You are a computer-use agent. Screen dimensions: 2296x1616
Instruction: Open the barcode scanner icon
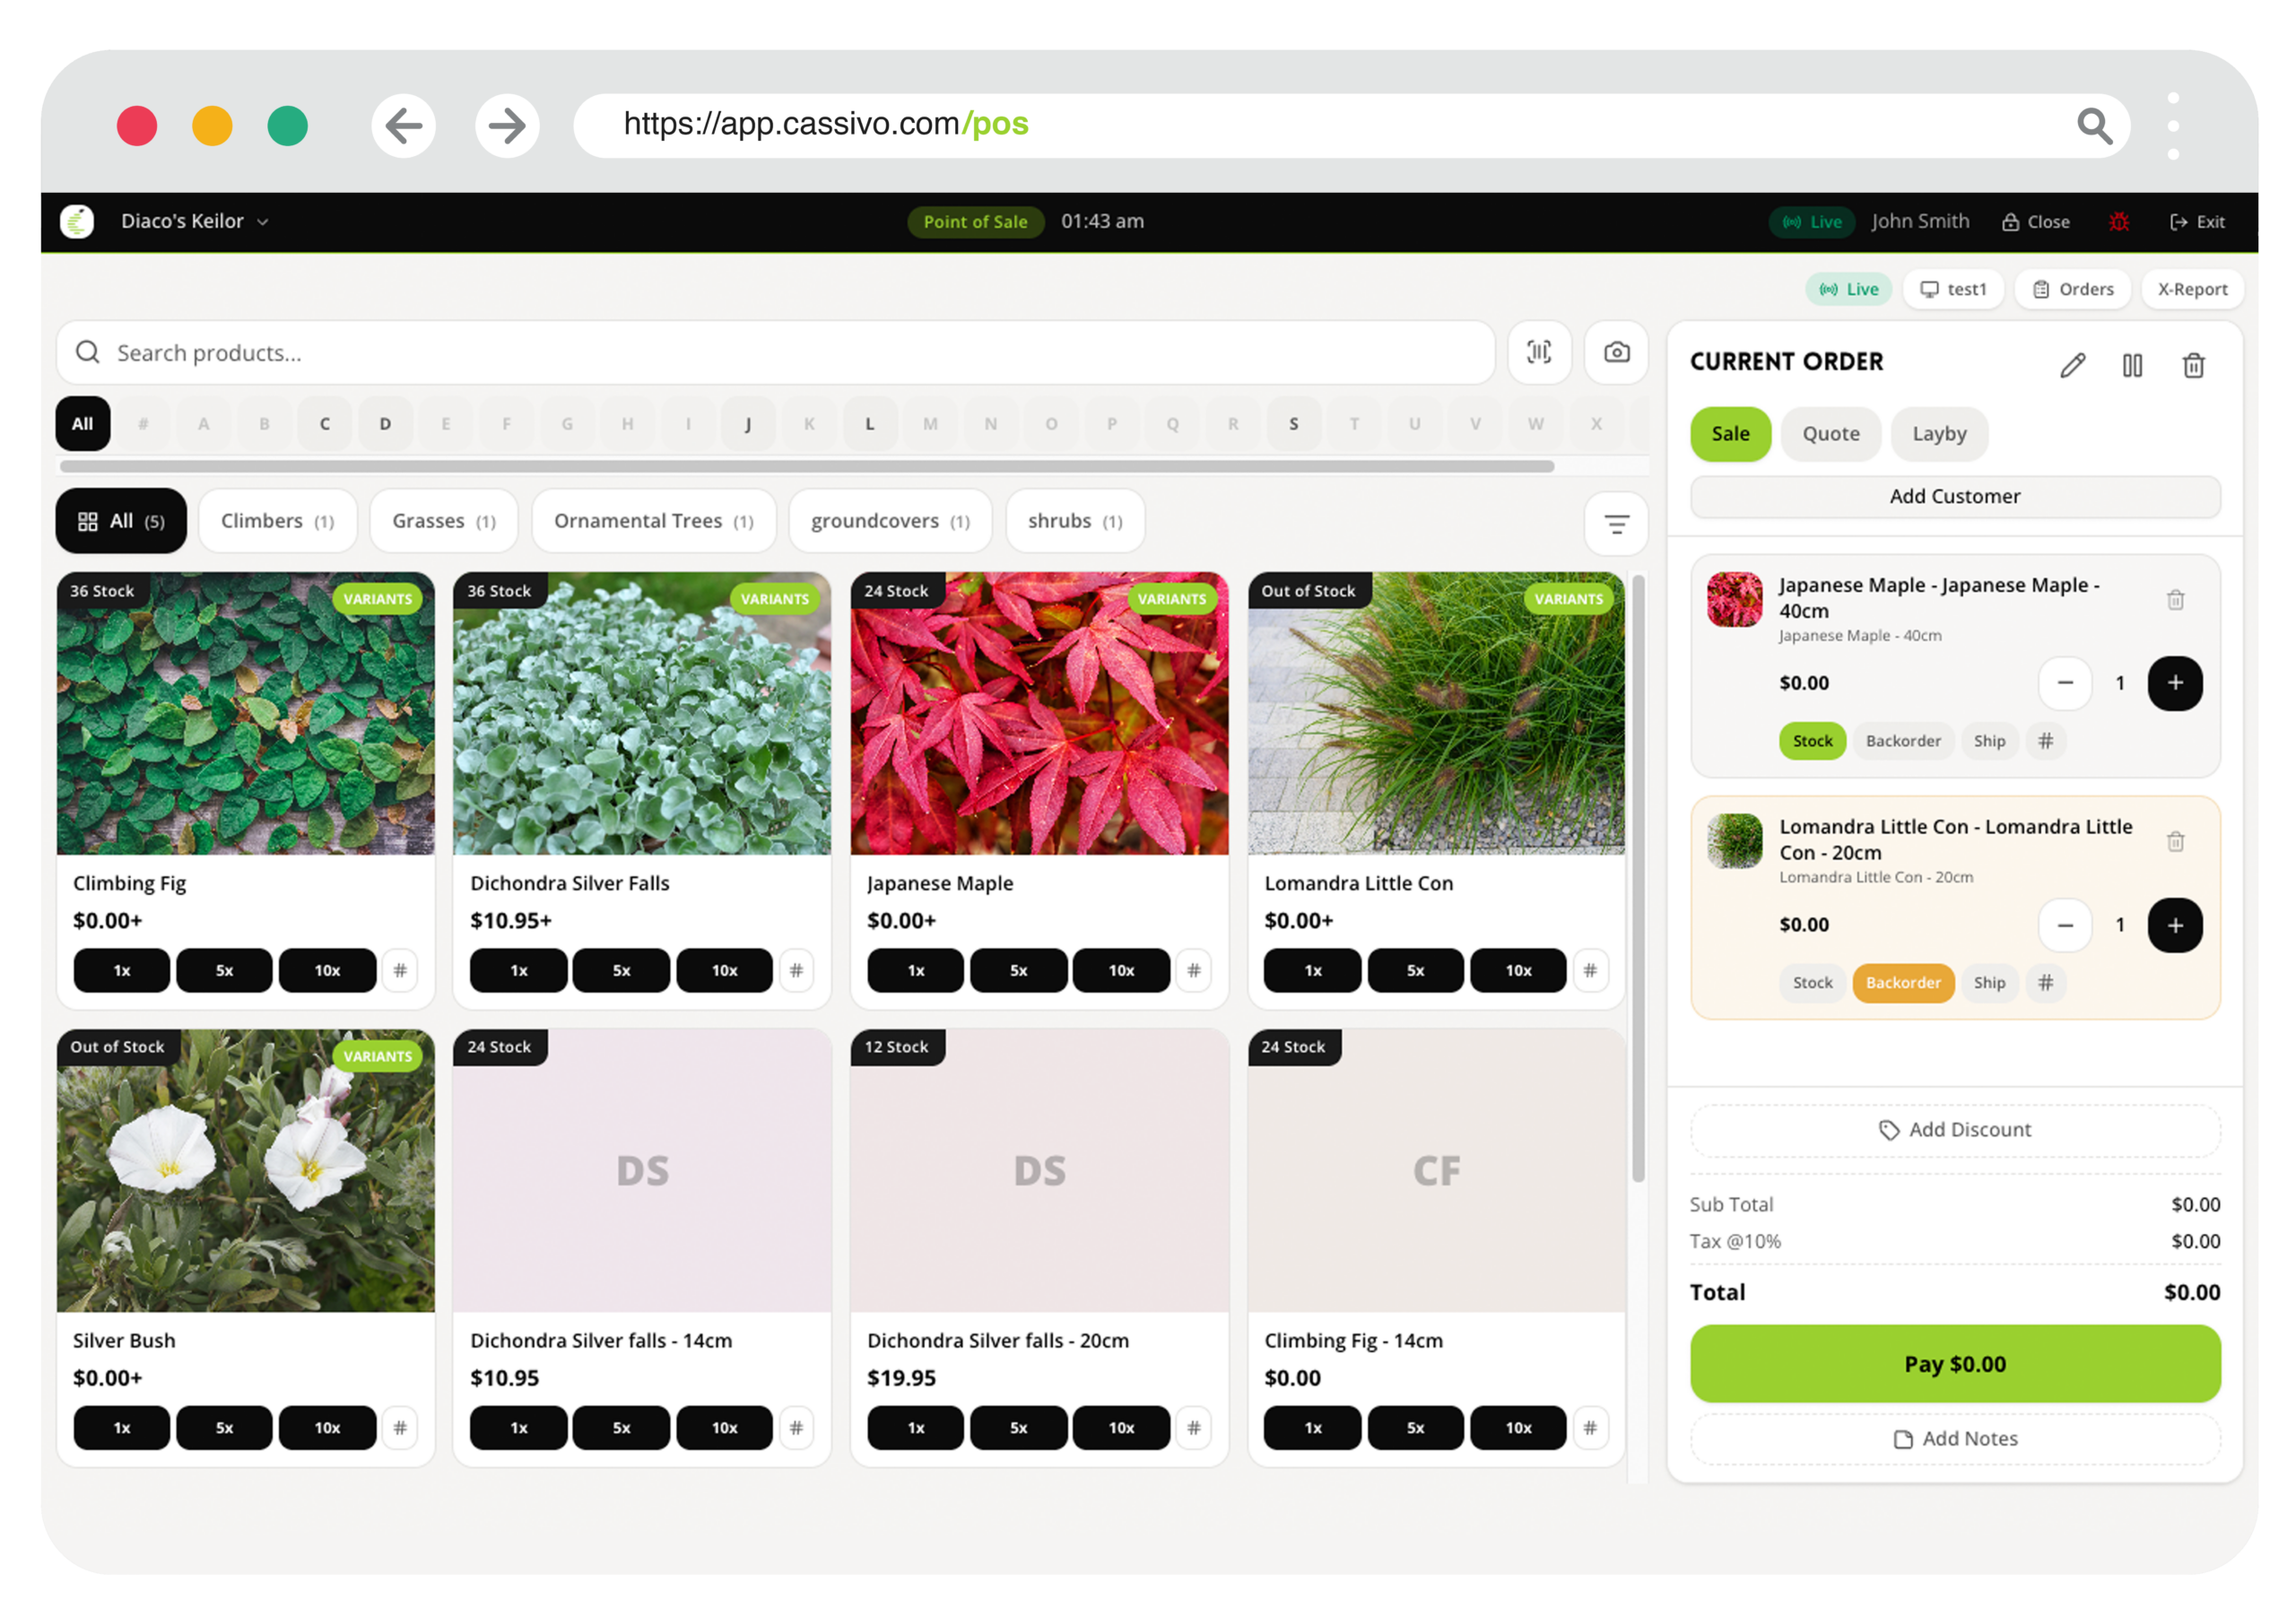(x=1539, y=352)
